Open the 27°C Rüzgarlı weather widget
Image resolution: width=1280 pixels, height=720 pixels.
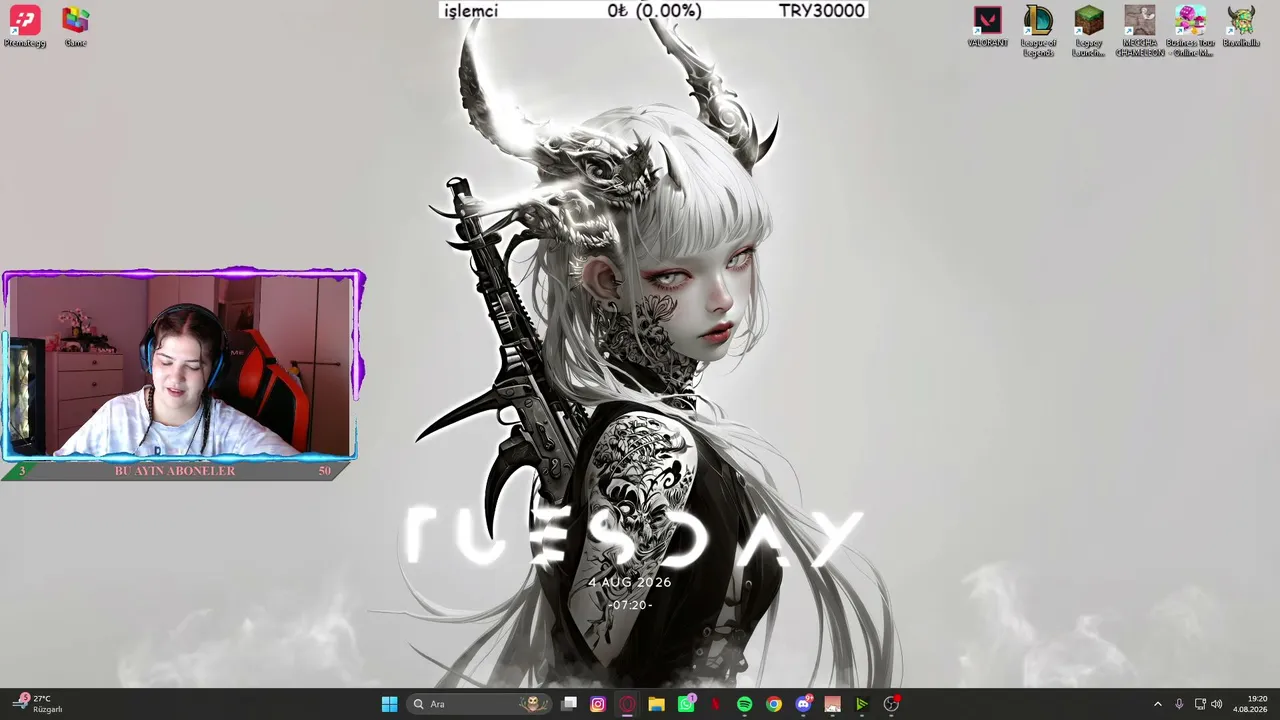tap(40, 704)
